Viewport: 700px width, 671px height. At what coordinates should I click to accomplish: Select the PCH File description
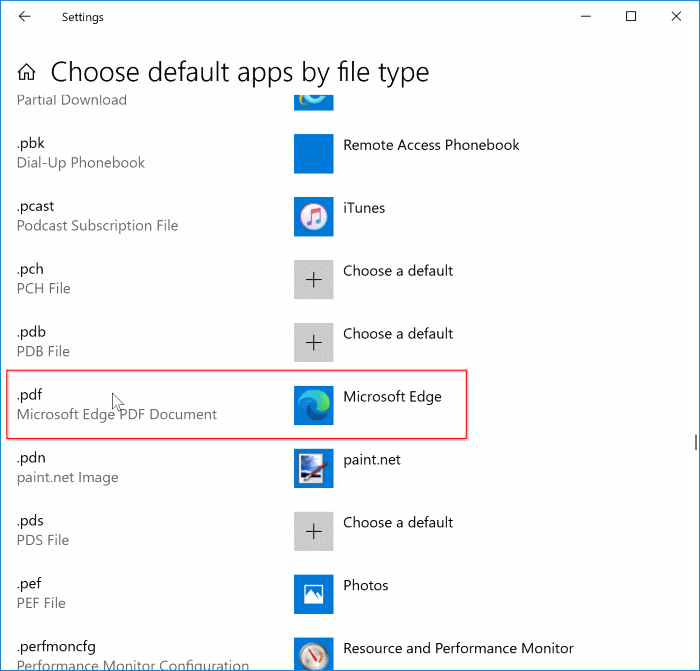point(44,289)
